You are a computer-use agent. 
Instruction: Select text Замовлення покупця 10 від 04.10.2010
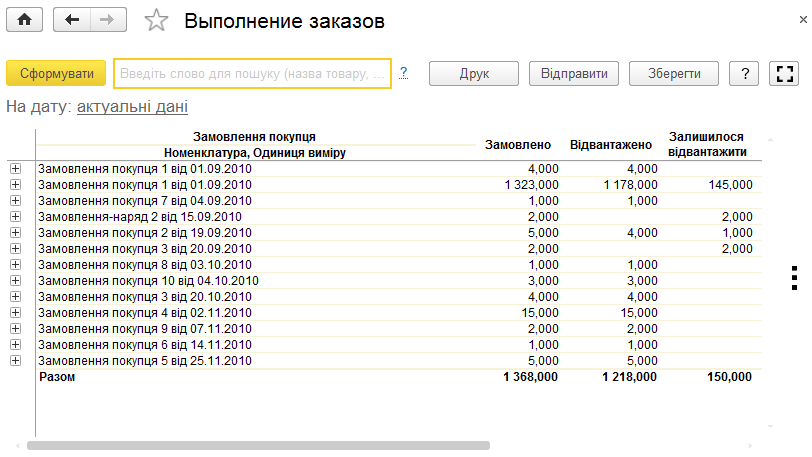pyautogui.click(x=148, y=281)
